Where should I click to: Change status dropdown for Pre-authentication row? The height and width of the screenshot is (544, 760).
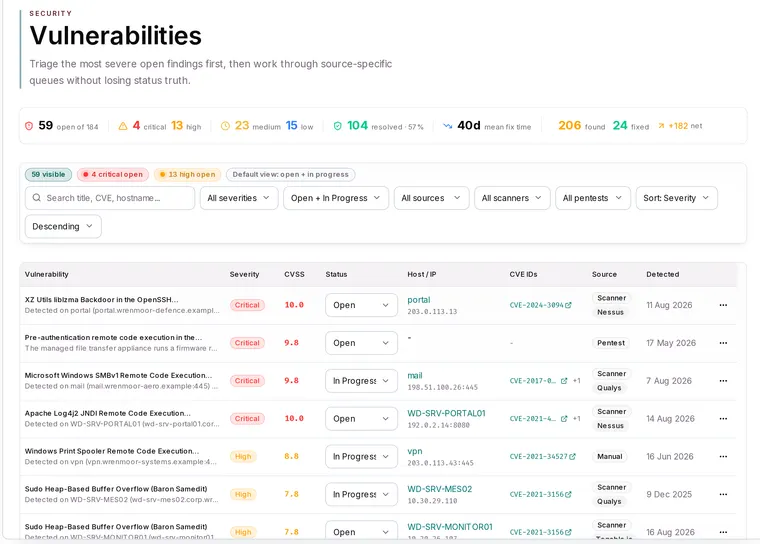[x=362, y=343]
